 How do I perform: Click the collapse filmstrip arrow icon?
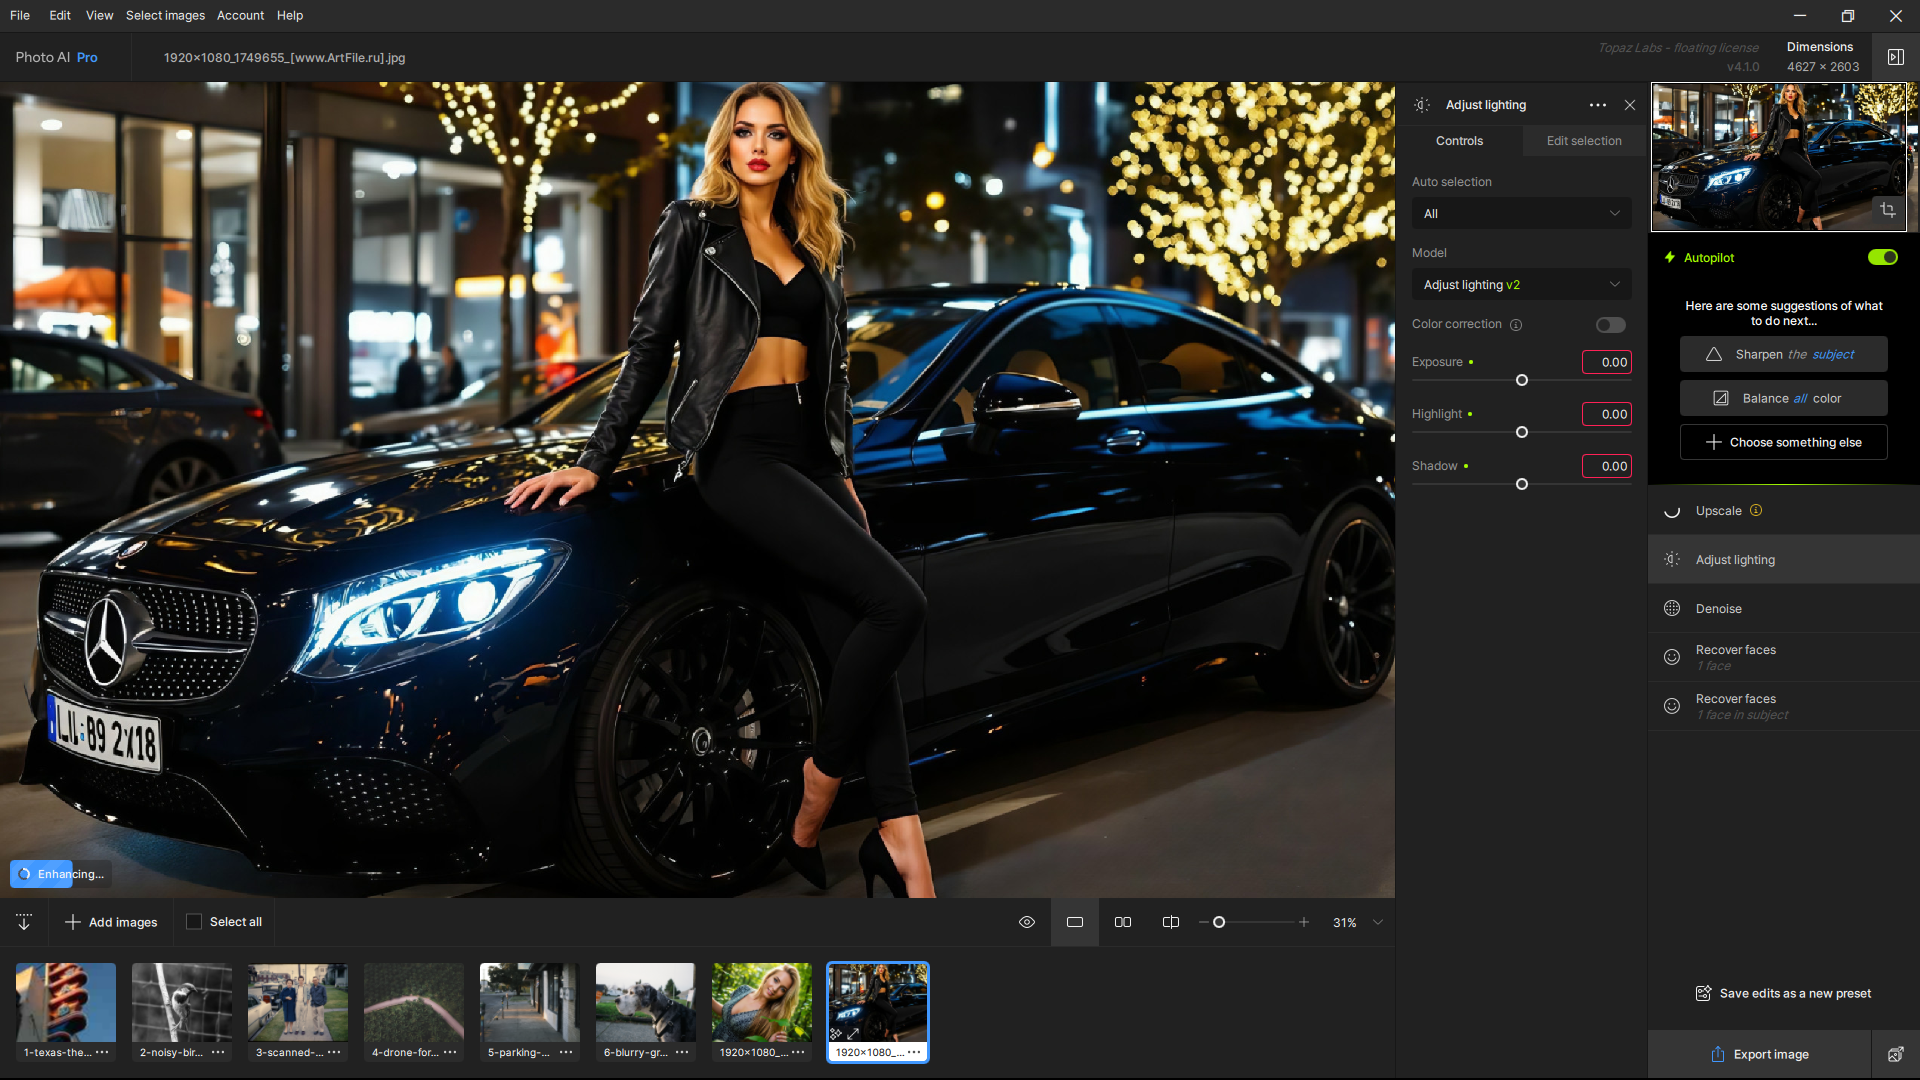pos(24,922)
